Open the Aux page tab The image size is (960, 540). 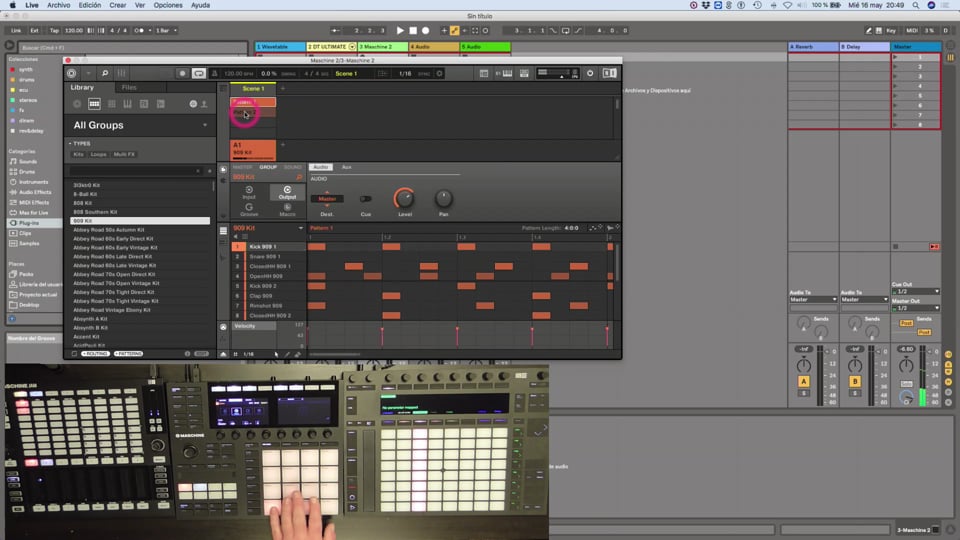point(347,167)
